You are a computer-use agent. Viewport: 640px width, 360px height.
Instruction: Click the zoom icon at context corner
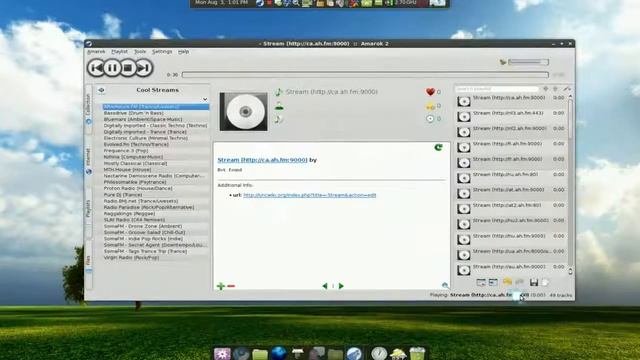tap(445, 285)
